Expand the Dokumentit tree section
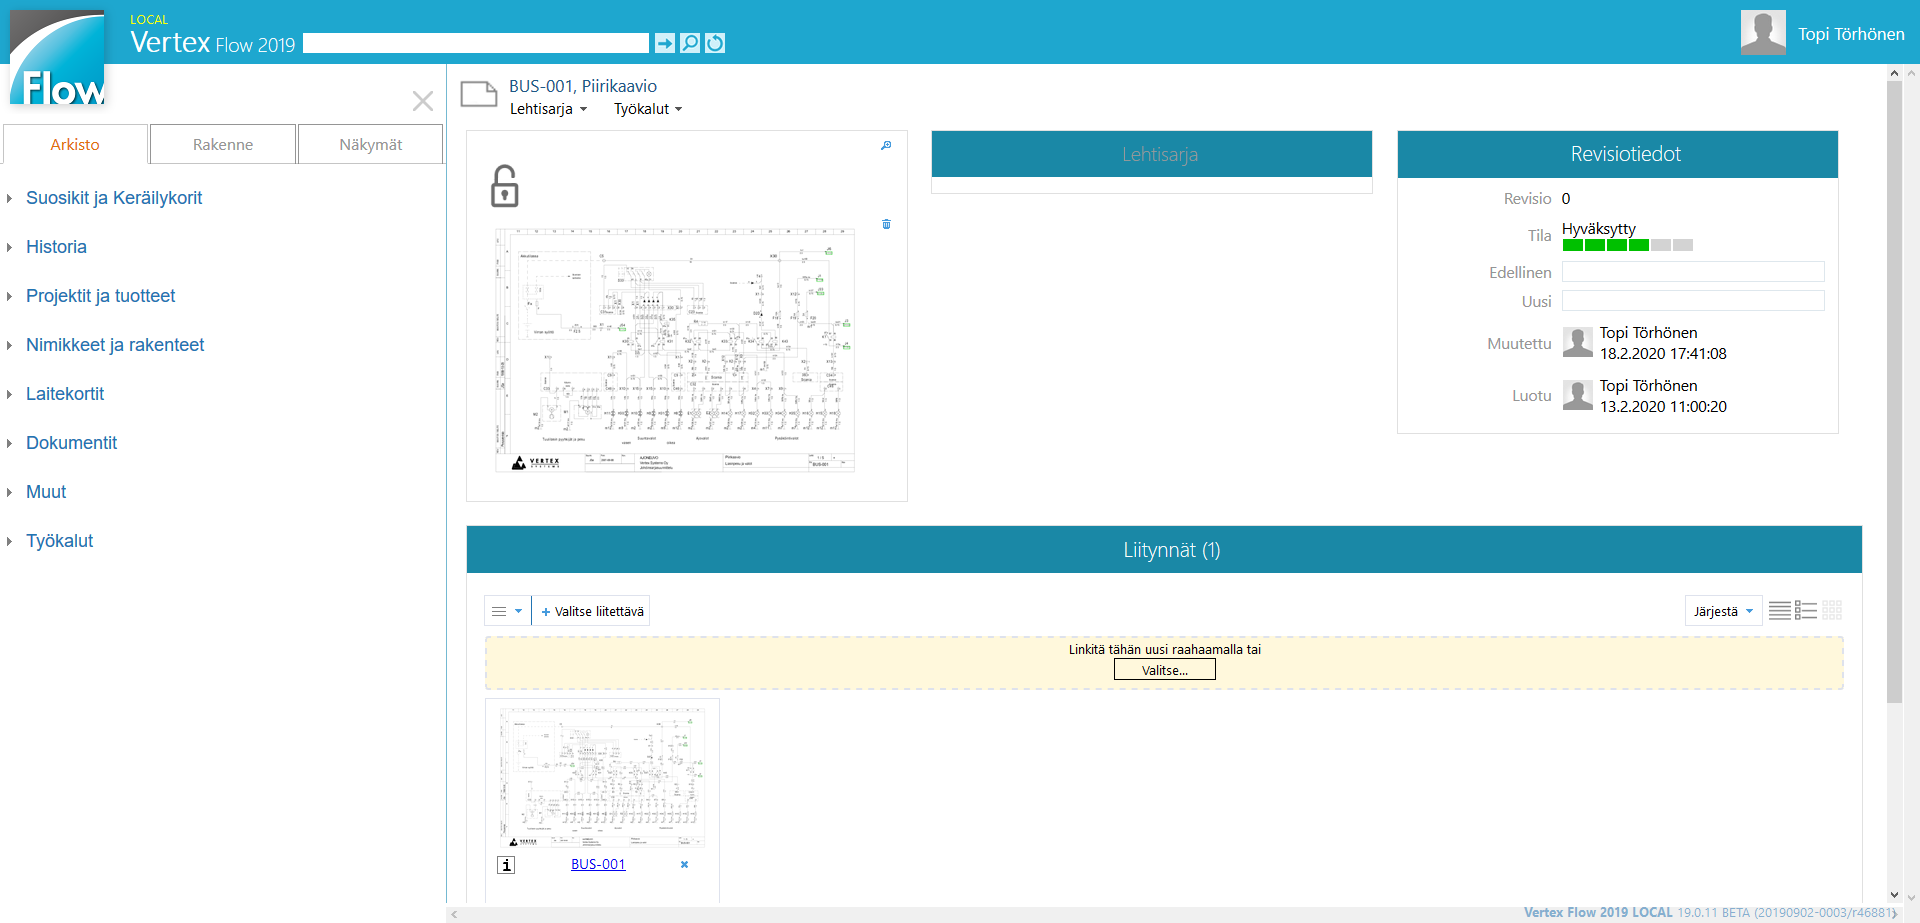The height and width of the screenshot is (923, 1920). 71,443
